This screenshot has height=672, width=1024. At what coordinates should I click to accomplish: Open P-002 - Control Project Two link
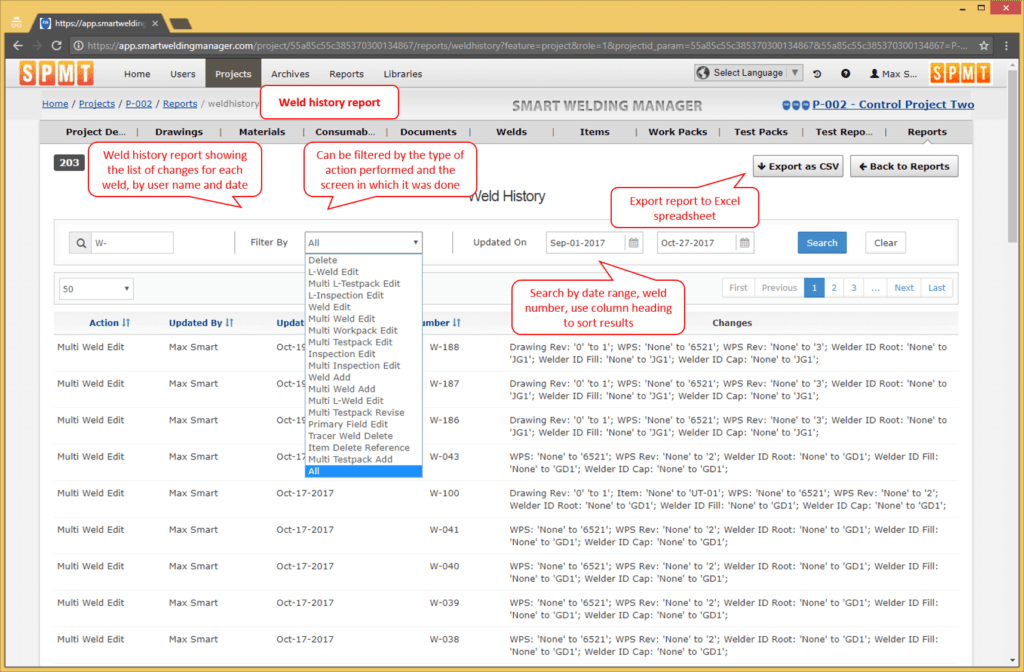(893, 104)
